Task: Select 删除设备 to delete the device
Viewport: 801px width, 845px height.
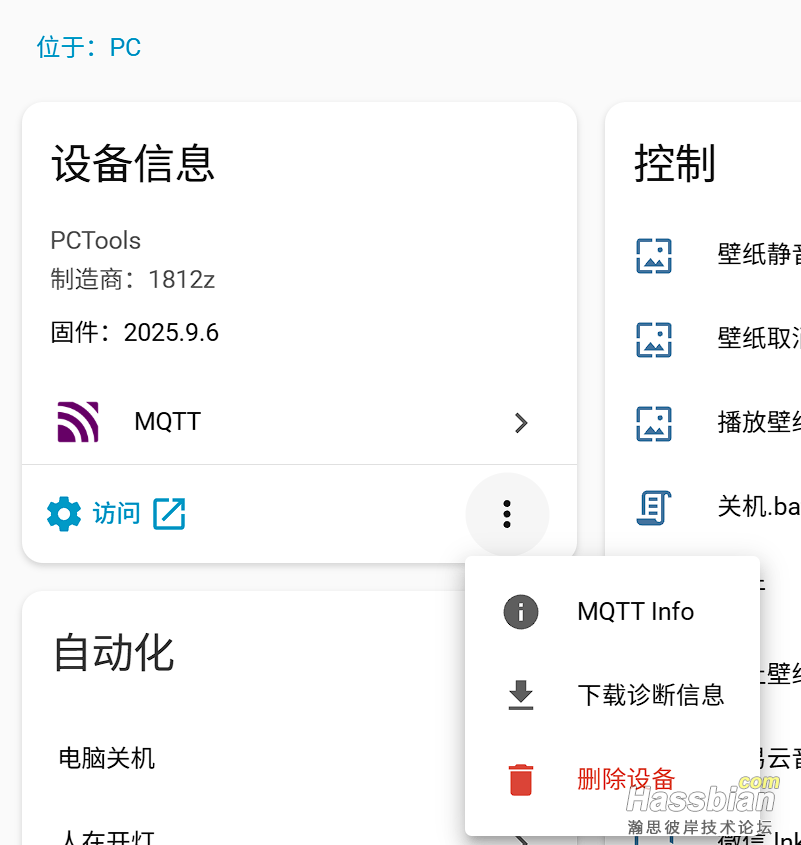Action: click(612, 779)
